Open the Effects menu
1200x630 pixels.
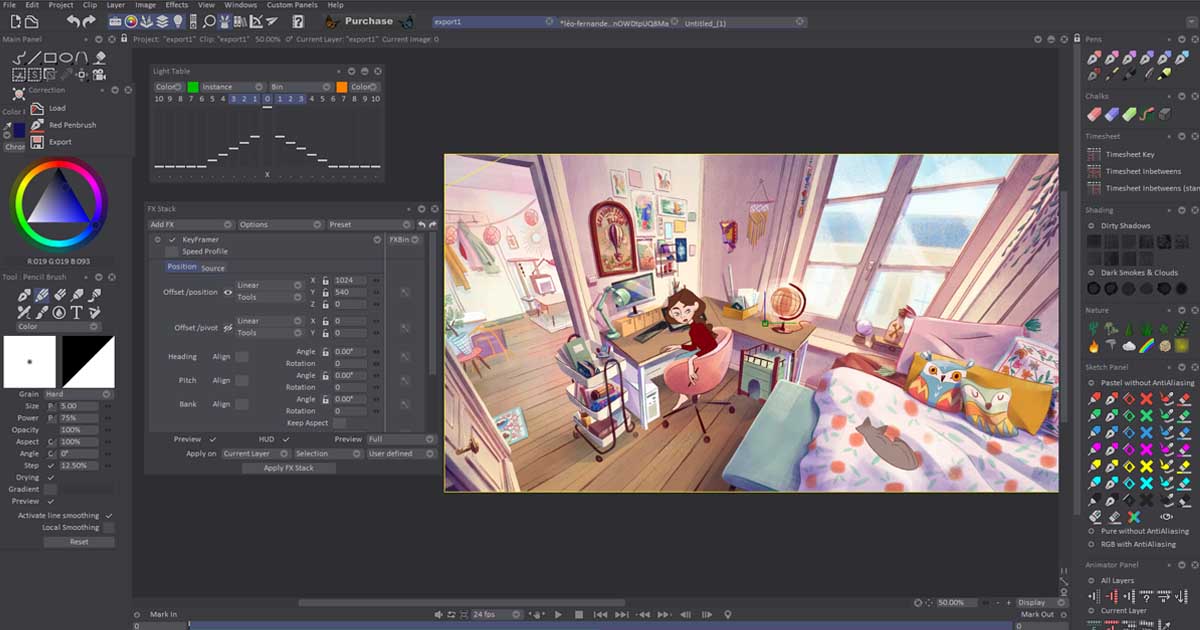click(x=176, y=5)
